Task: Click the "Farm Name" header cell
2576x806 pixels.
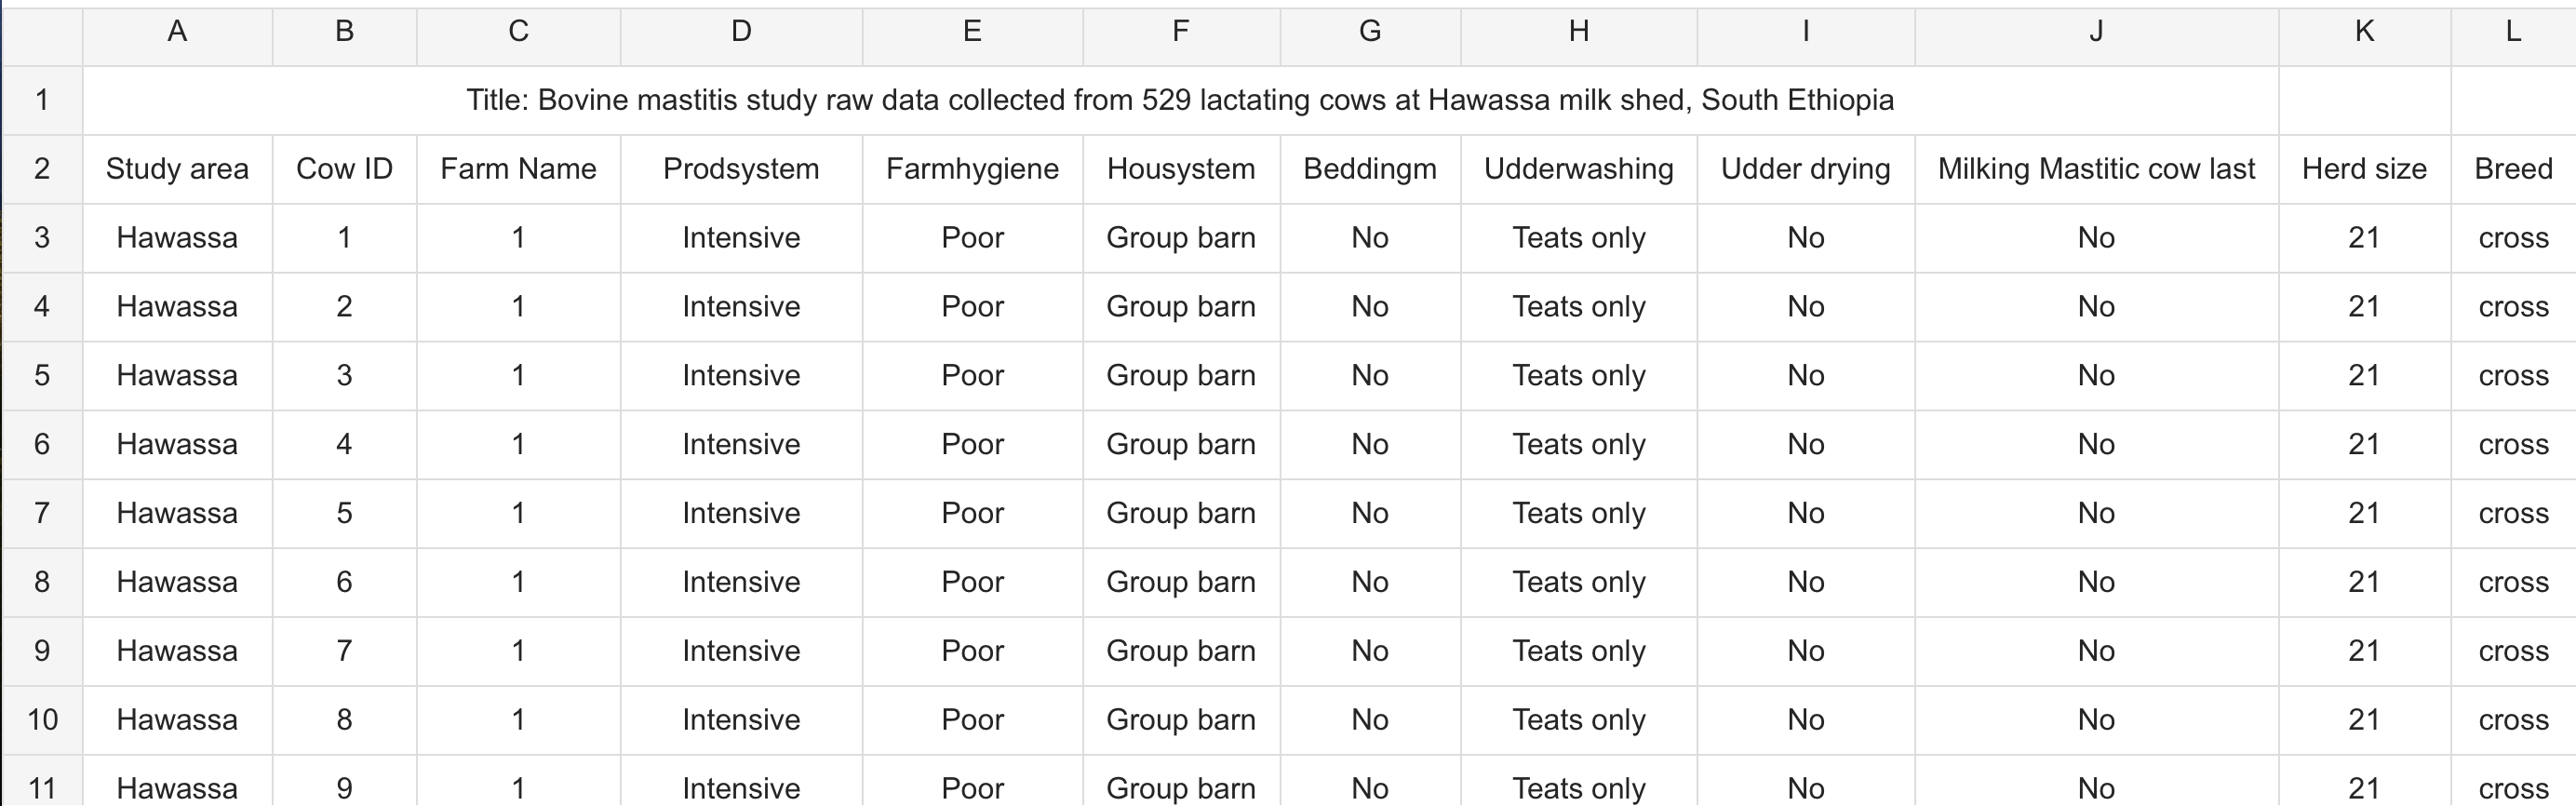Action: point(518,169)
